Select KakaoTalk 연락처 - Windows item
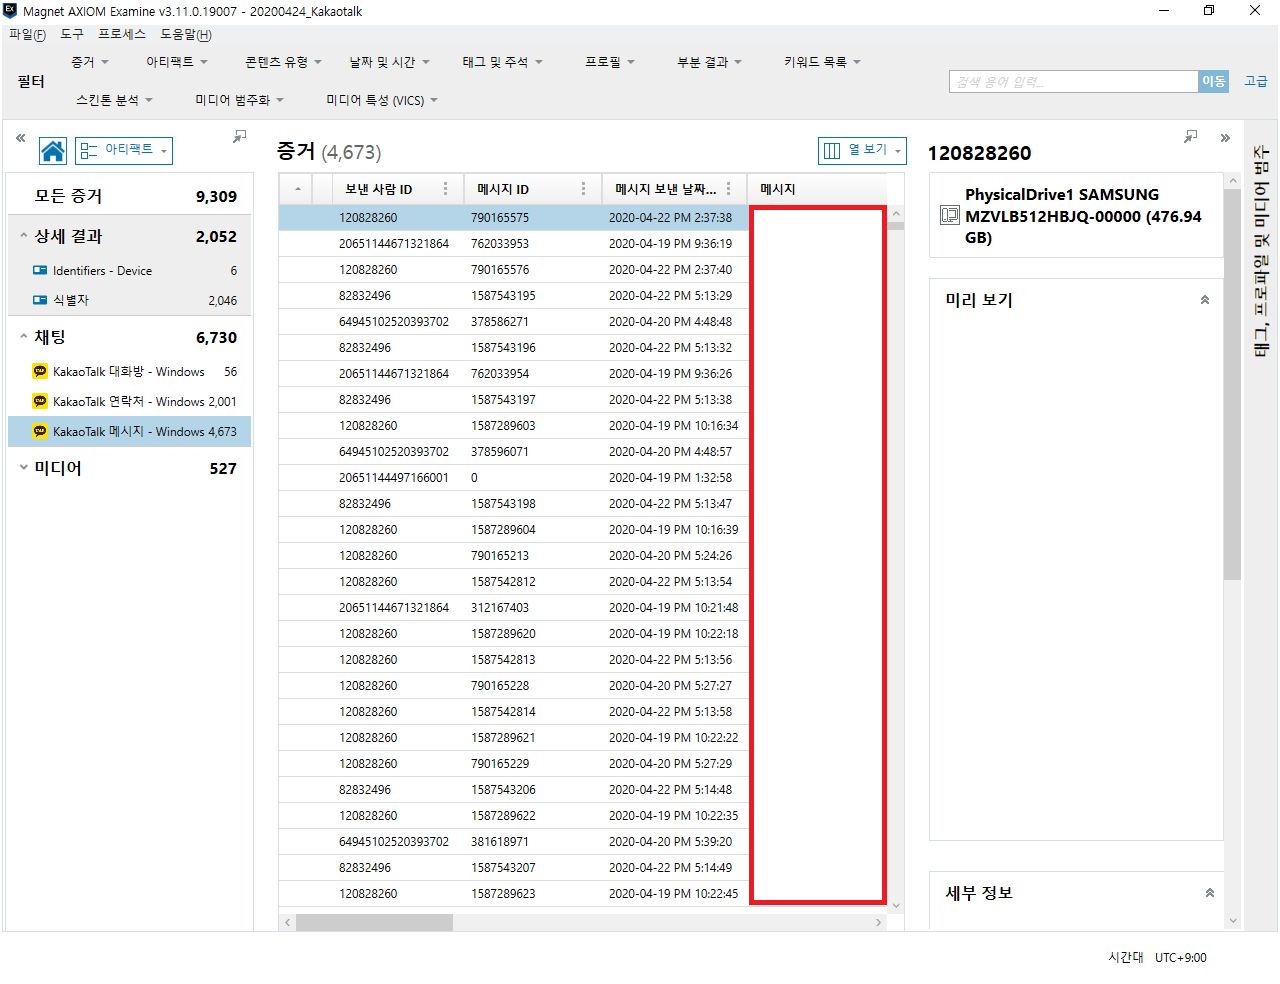 click(x=130, y=401)
